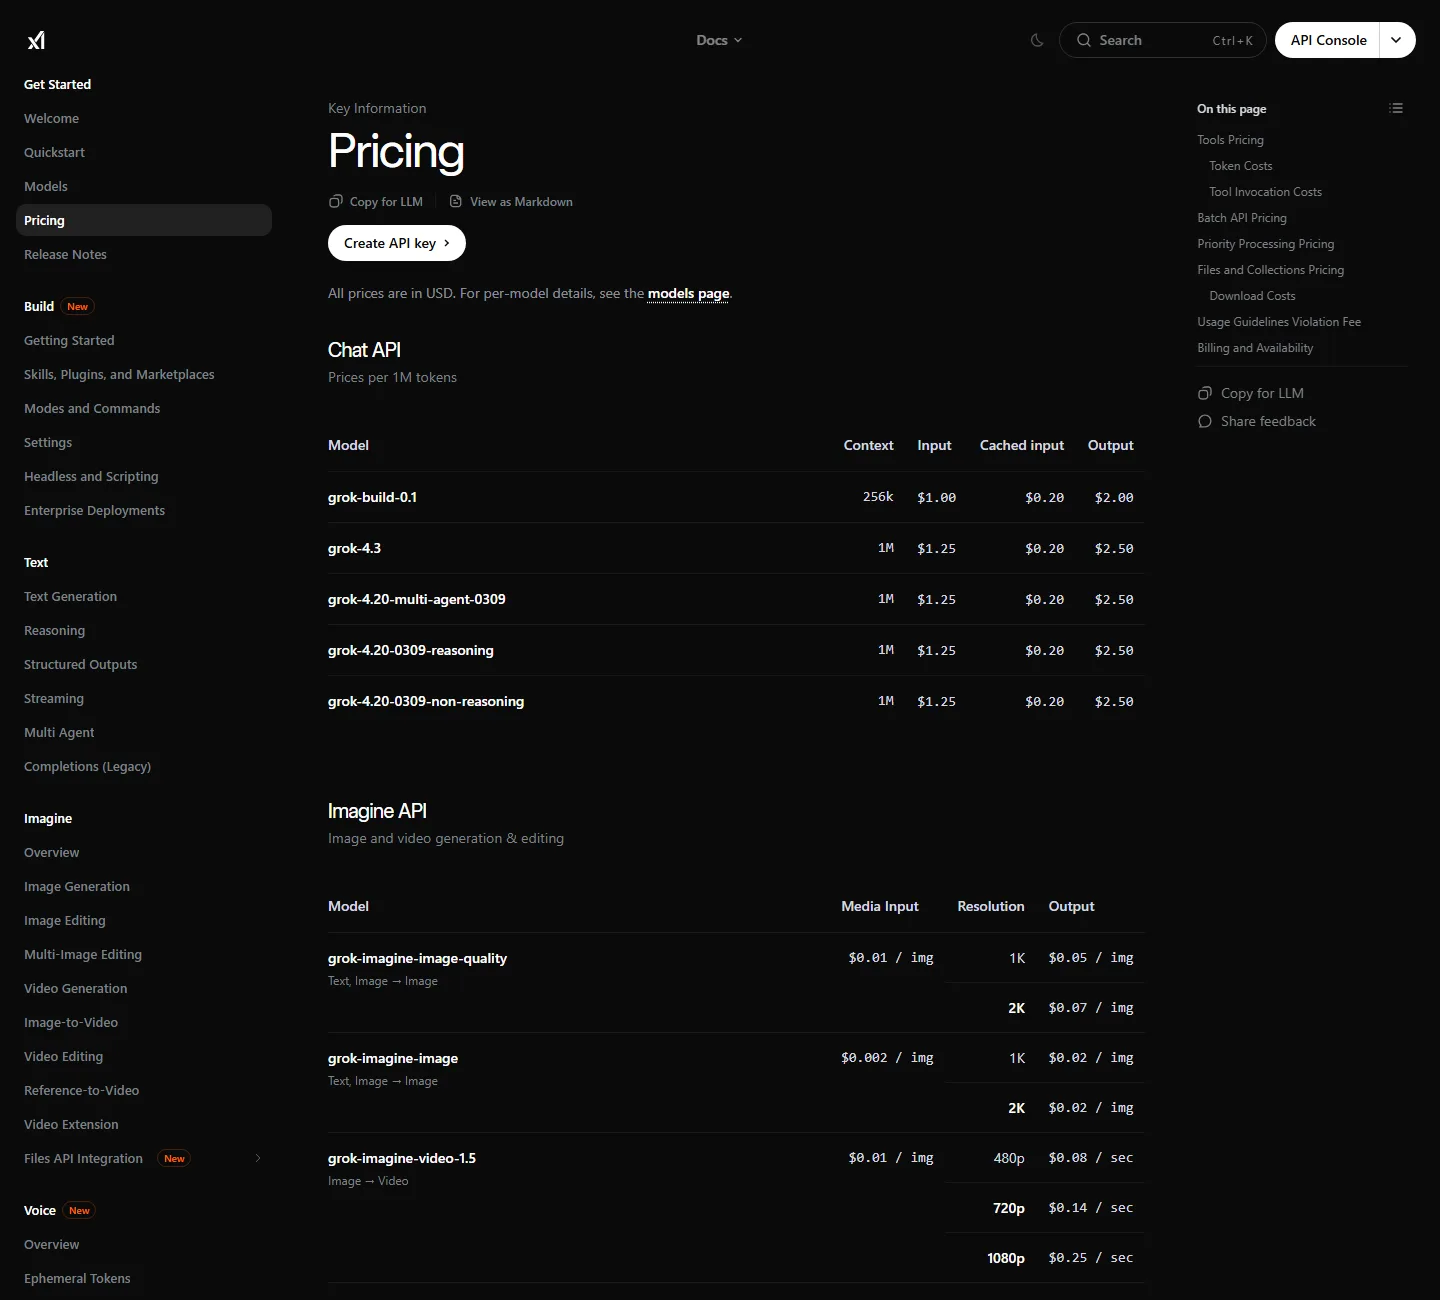Go to Welcome in sidebar
1440x1300 pixels.
point(51,118)
